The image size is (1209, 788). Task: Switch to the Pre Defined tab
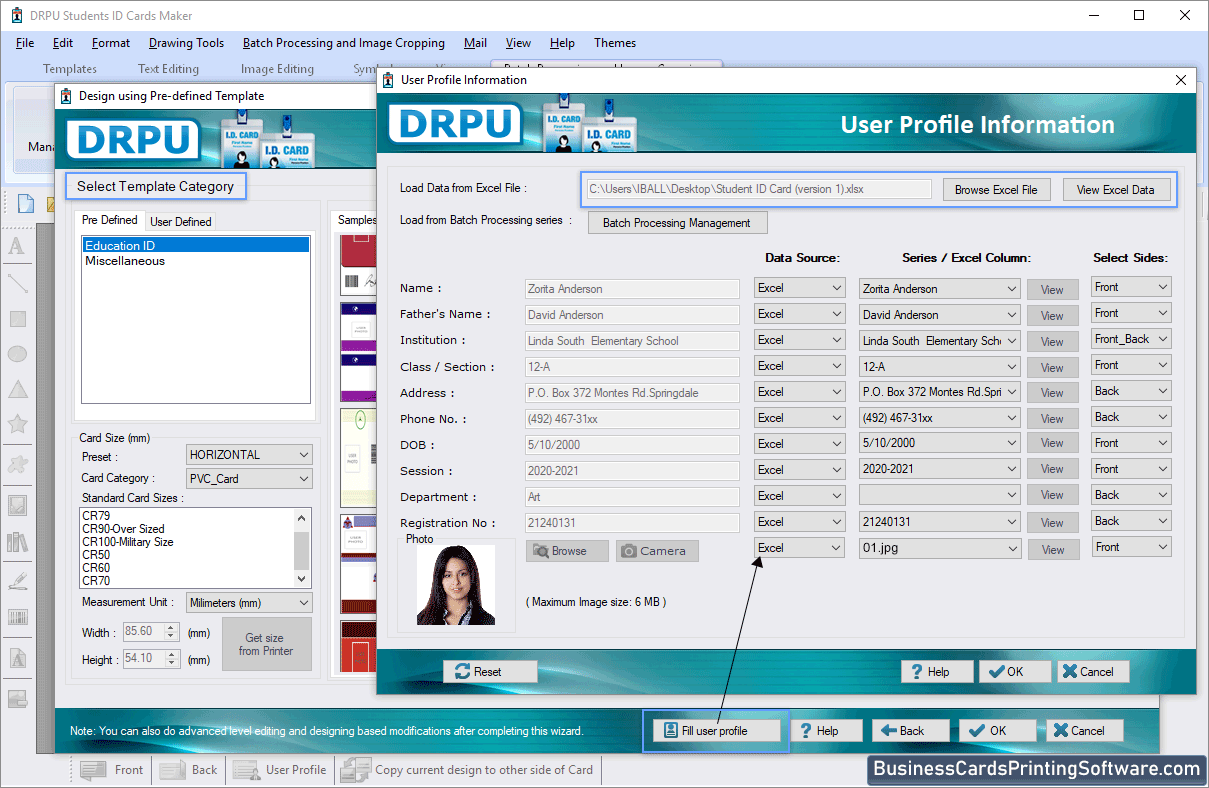pos(110,221)
